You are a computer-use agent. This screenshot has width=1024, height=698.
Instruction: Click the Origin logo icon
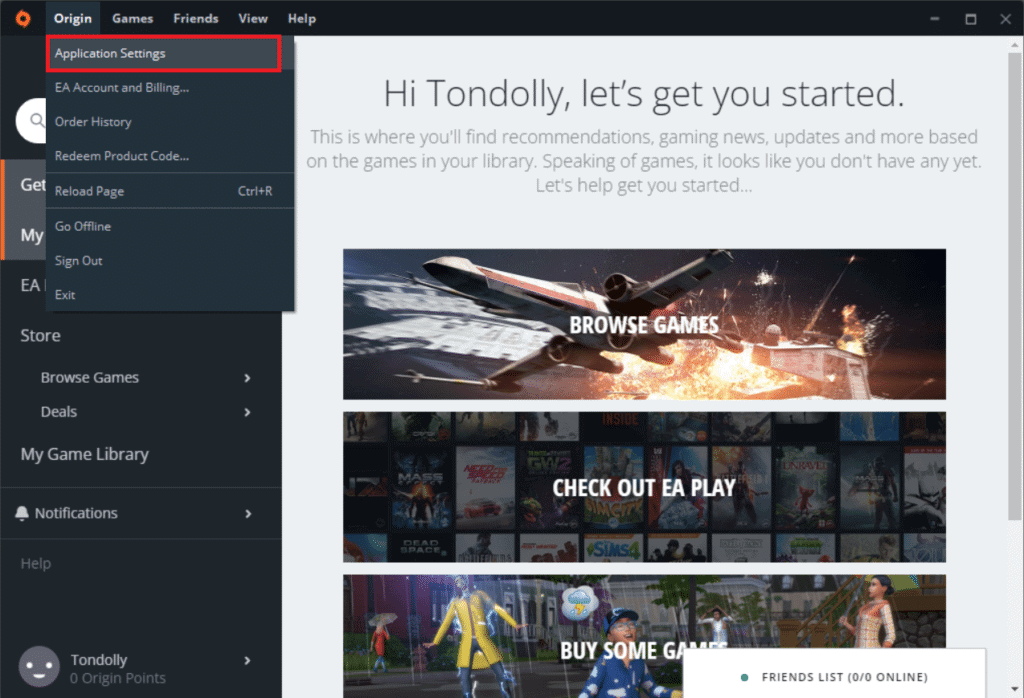click(x=22, y=17)
